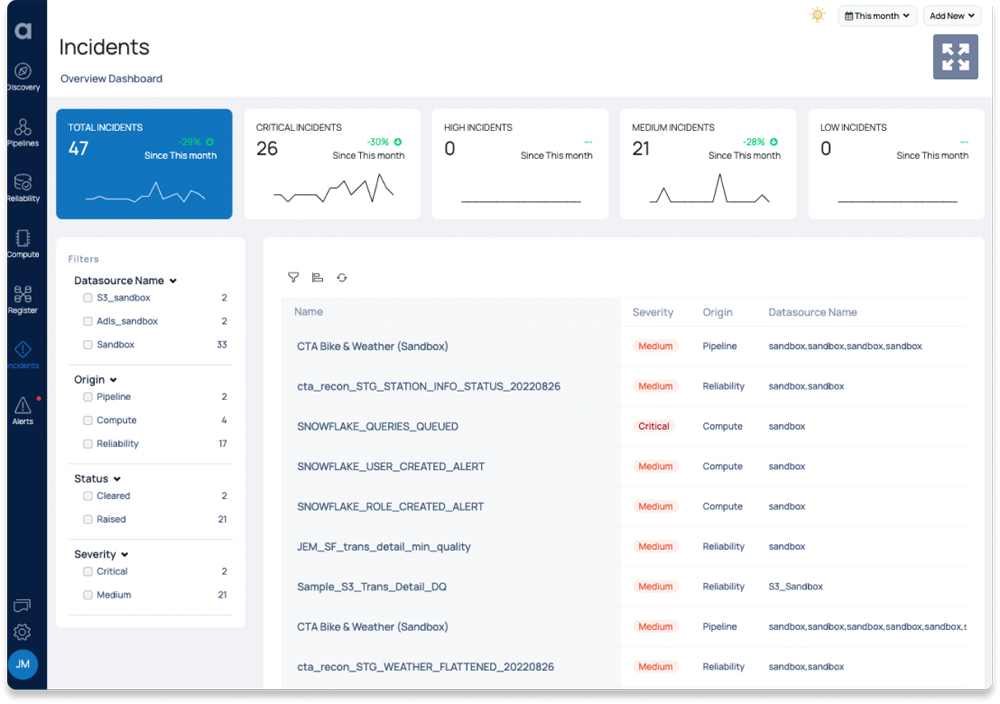The width and height of the screenshot is (1000, 704).
Task: Open the Add New dropdown
Action: 950,15
